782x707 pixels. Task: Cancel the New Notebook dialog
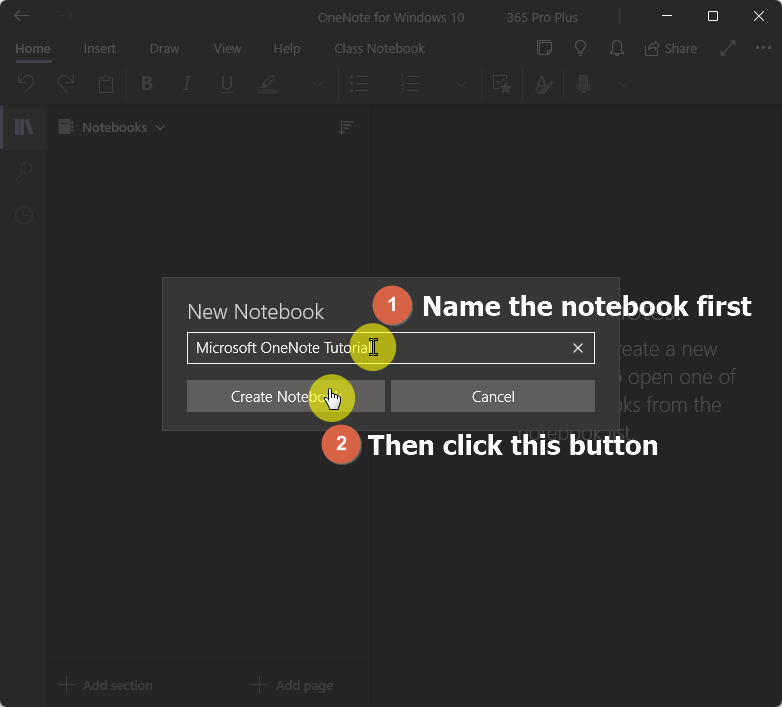493,396
